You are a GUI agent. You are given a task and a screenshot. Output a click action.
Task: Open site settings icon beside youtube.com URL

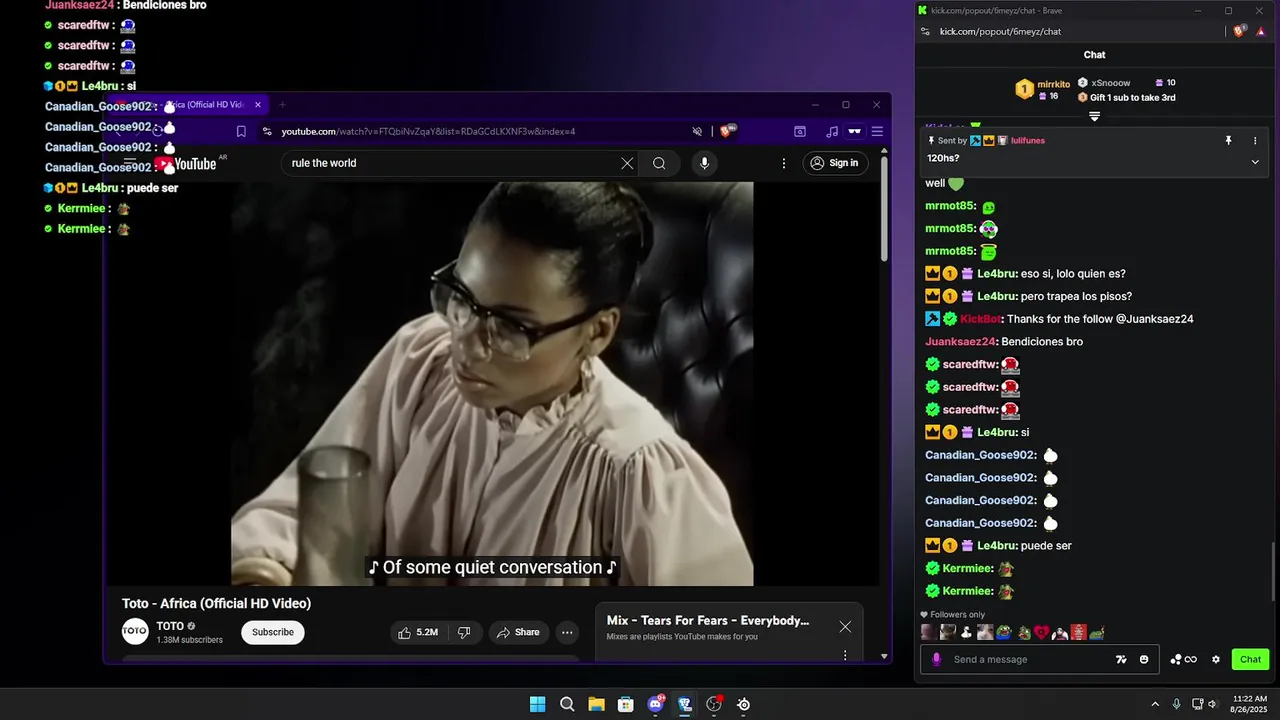click(267, 132)
